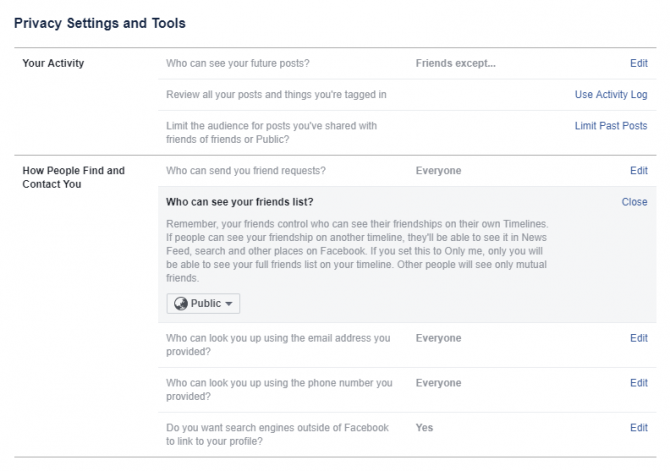Select 'Review all your posts' row text
670x471 pixels.
pyautogui.click(x=276, y=95)
